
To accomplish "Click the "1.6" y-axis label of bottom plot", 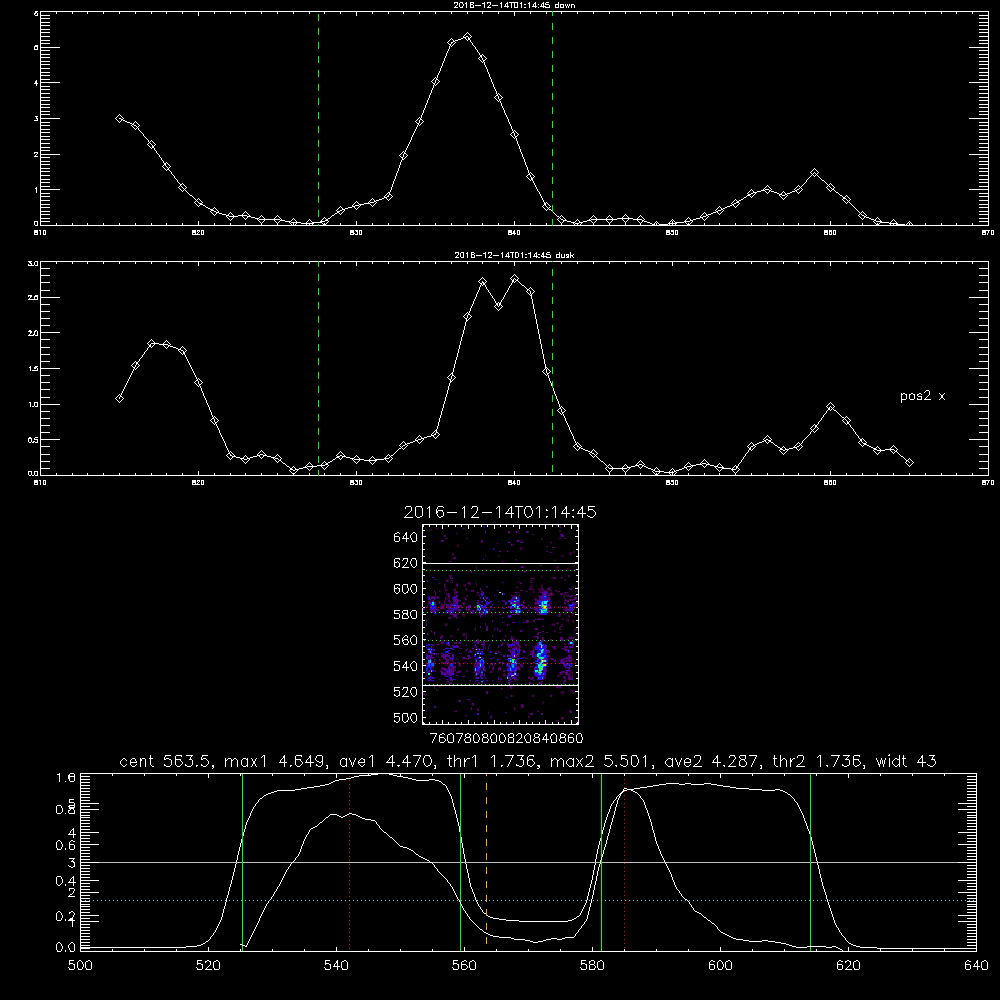I will 66,778.
